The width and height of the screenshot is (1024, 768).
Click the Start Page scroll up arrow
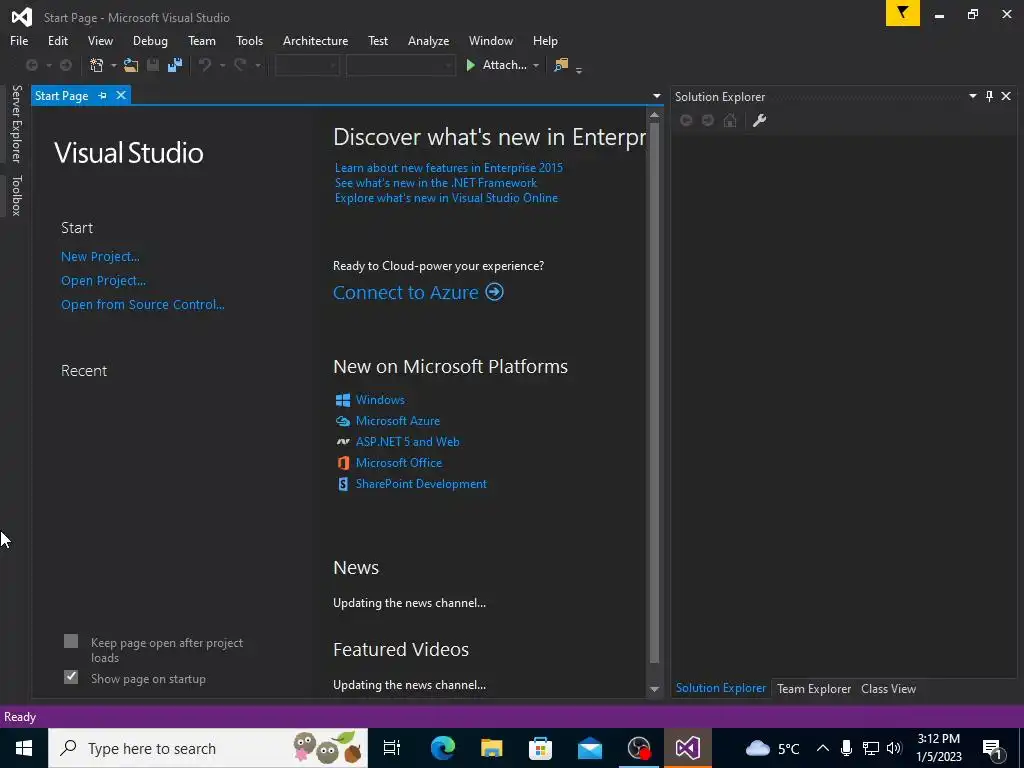655,116
